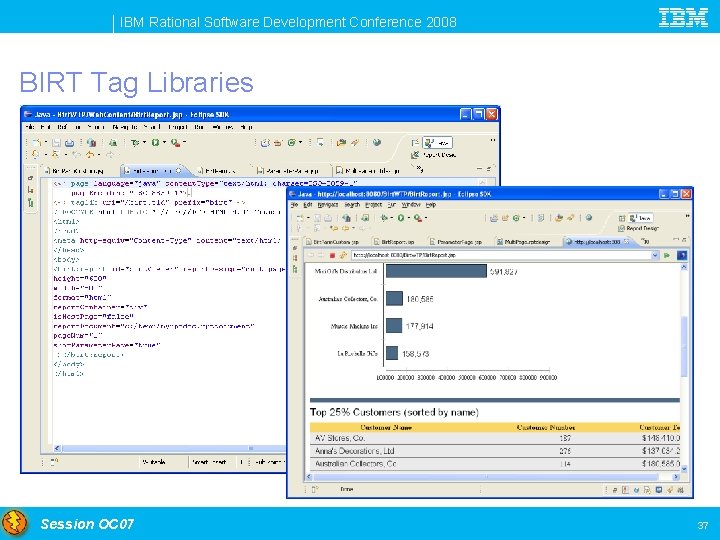Click the 'AV Stores, Co.' table row
Image resolution: width=720 pixels, height=540 pixels.
(495, 438)
